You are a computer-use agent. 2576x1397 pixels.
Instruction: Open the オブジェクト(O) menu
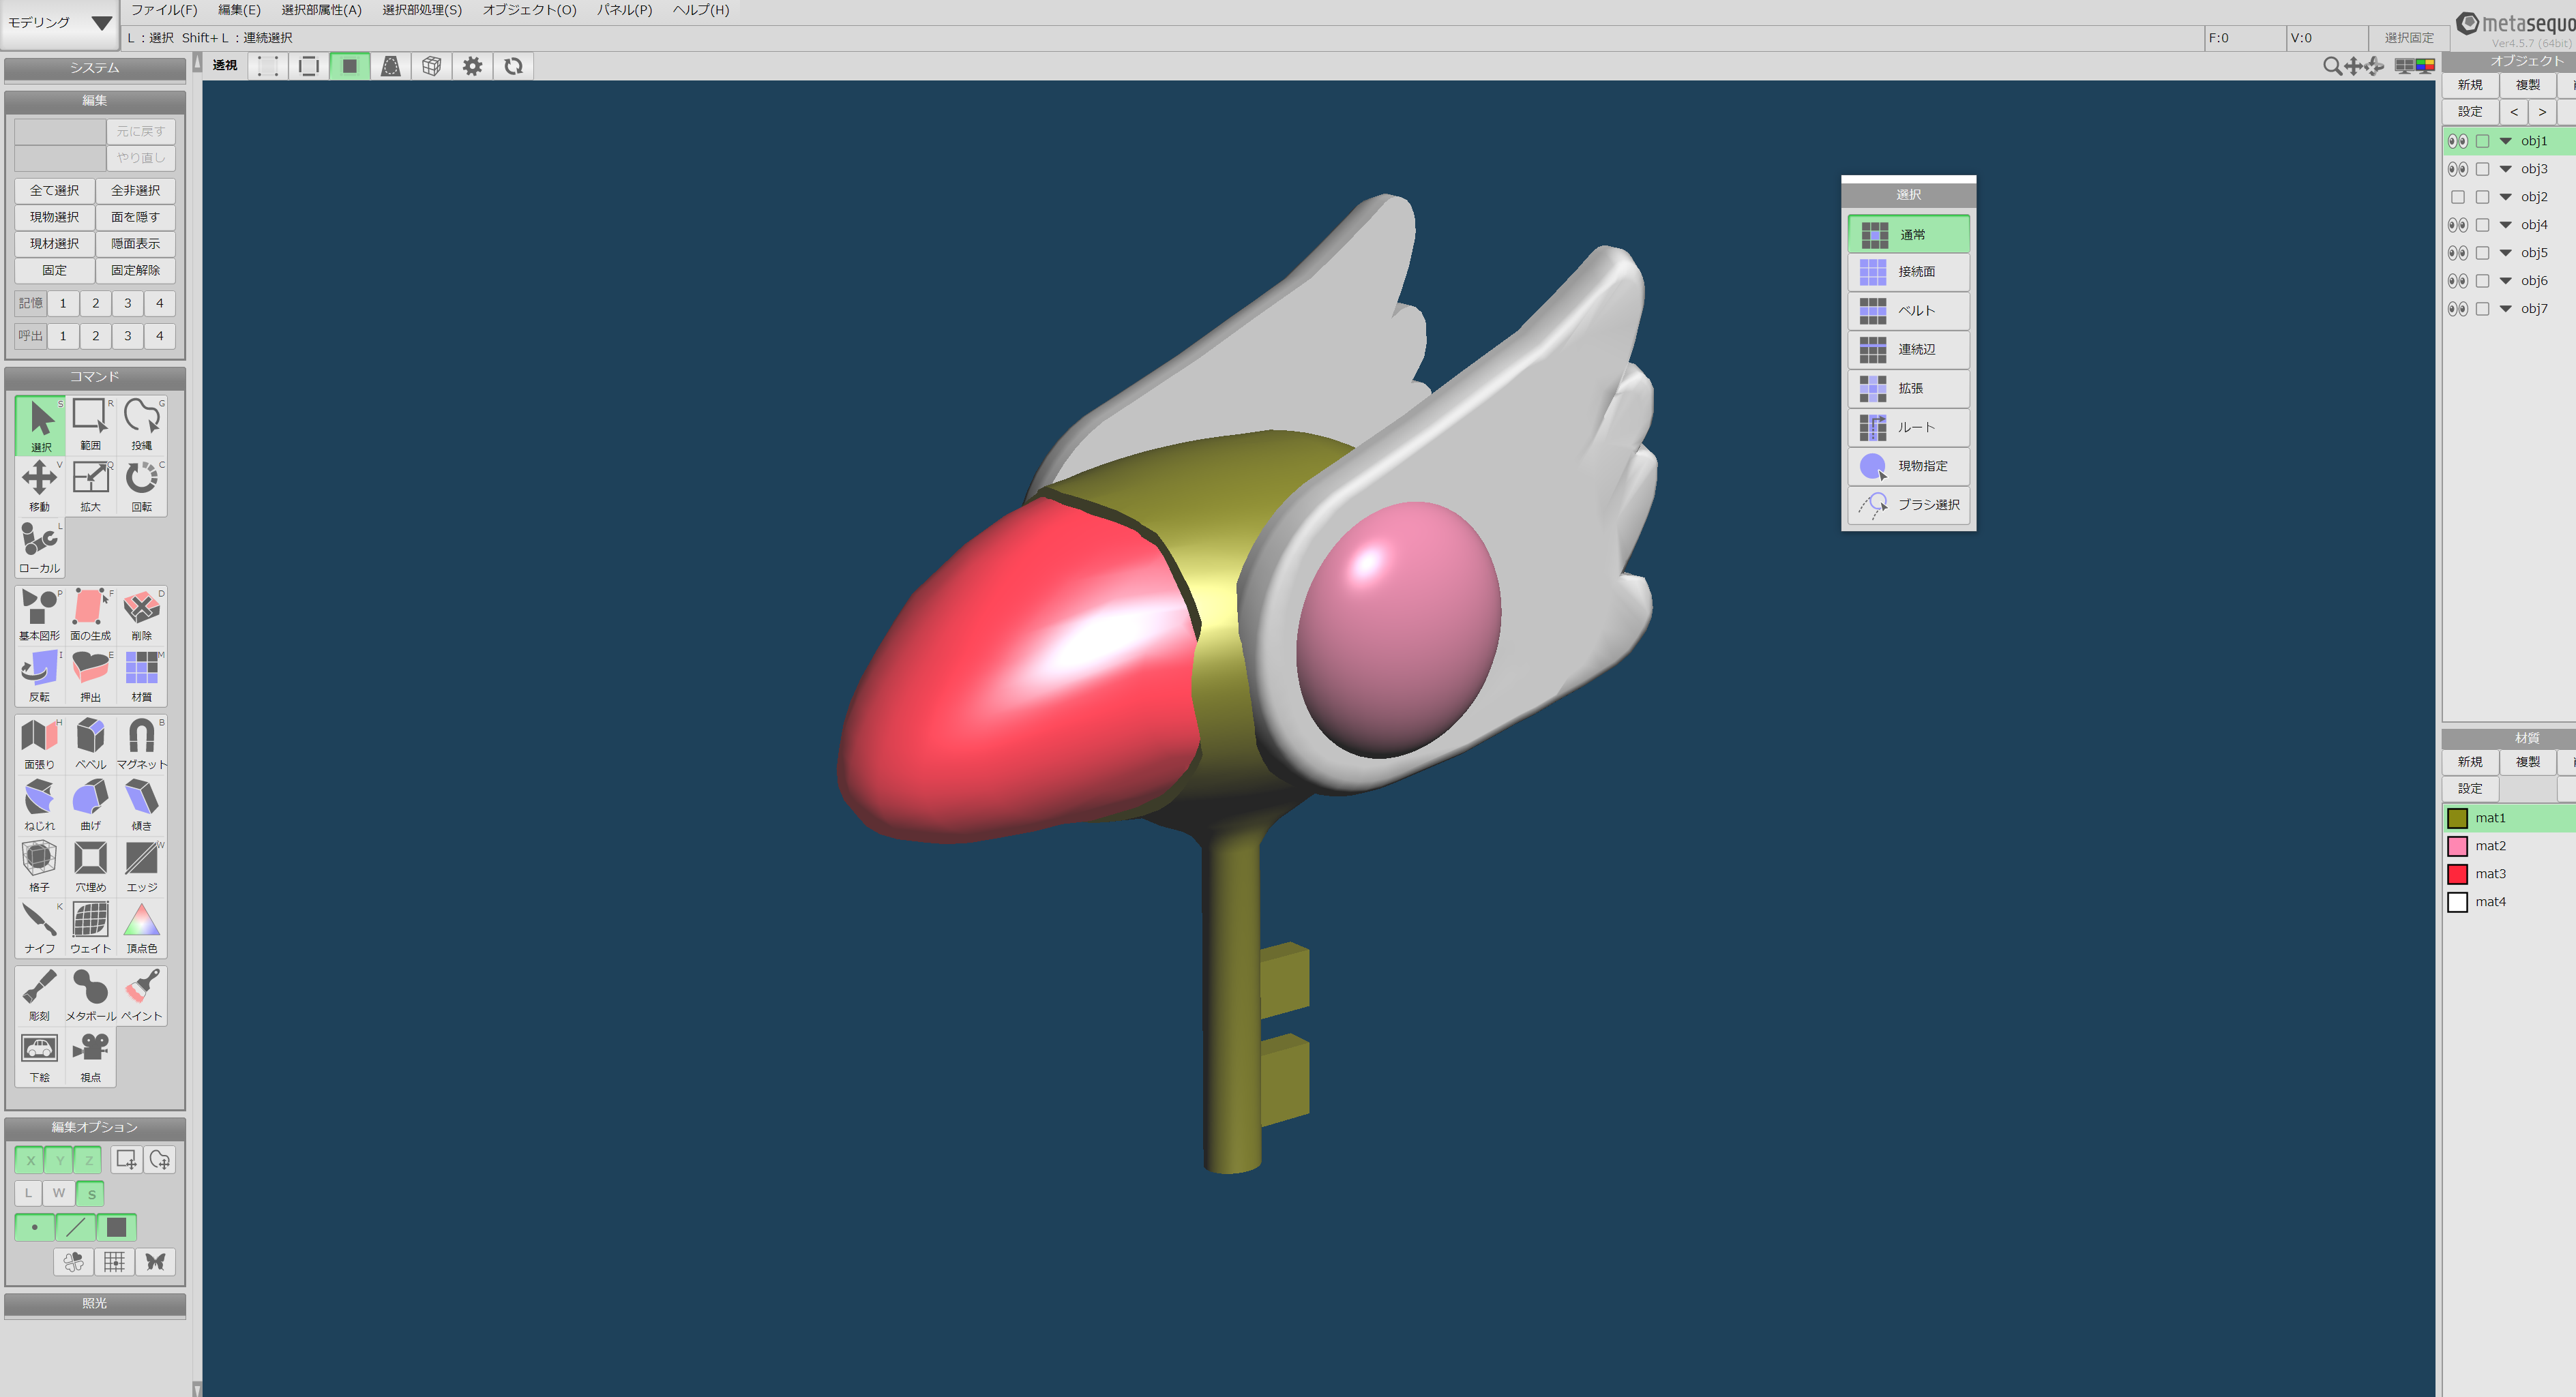point(530,10)
